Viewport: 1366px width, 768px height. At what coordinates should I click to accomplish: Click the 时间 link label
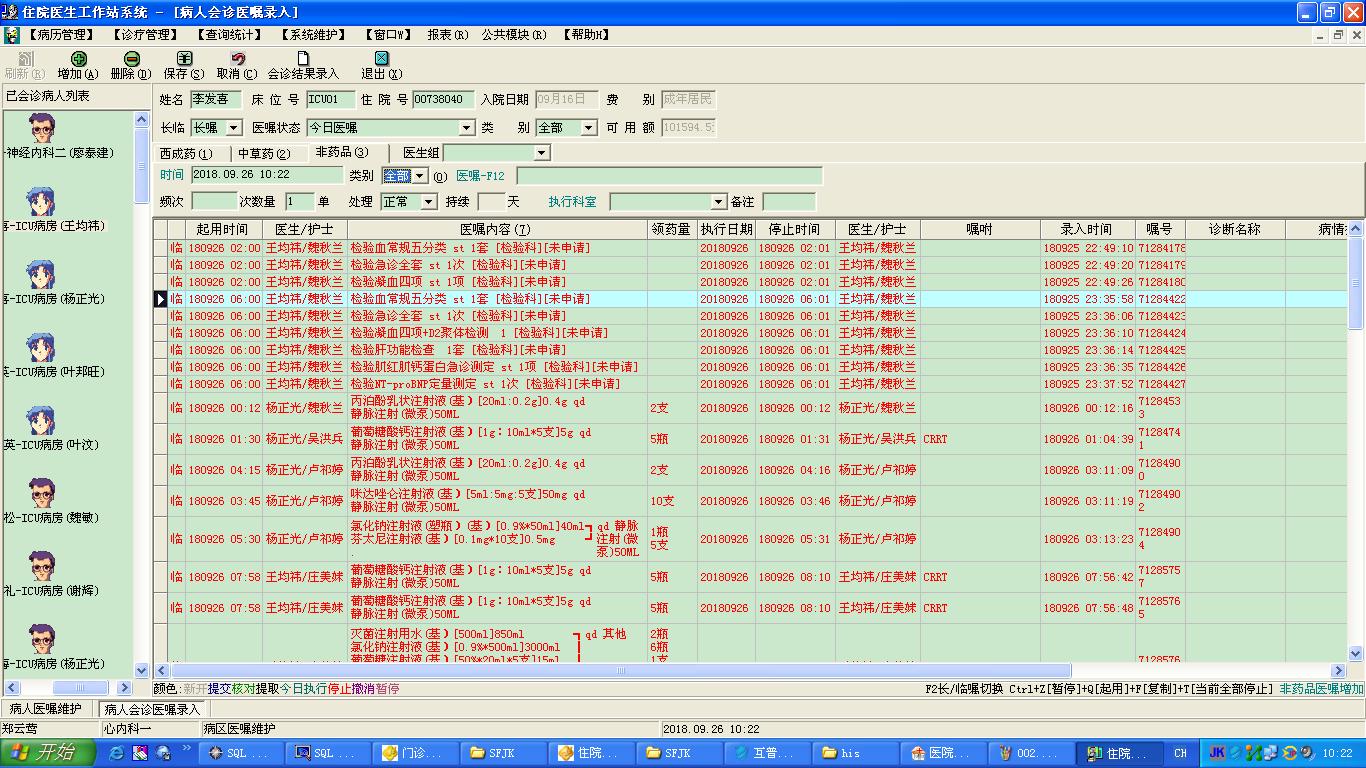coord(172,175)
